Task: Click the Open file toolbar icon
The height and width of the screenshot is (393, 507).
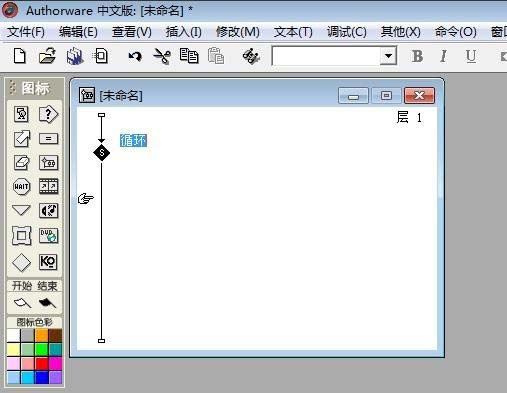Action: (x=47, y=56)
